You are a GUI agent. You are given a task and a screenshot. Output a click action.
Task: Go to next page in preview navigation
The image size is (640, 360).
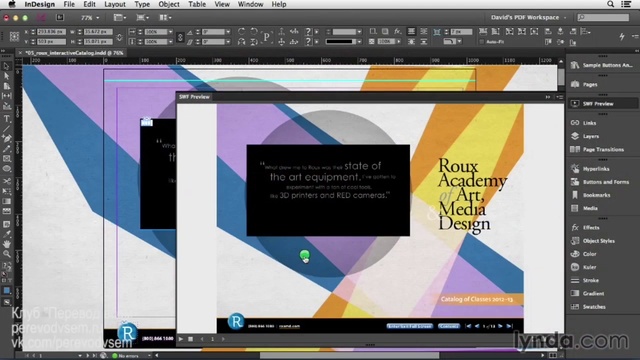500,326
